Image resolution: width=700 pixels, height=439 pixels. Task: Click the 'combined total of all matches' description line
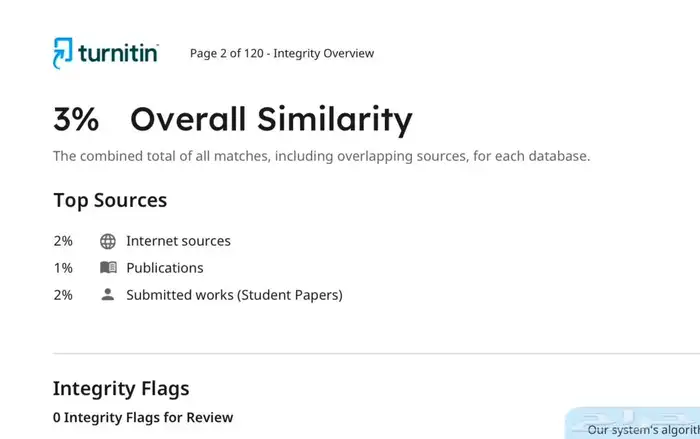click(321, 156)
